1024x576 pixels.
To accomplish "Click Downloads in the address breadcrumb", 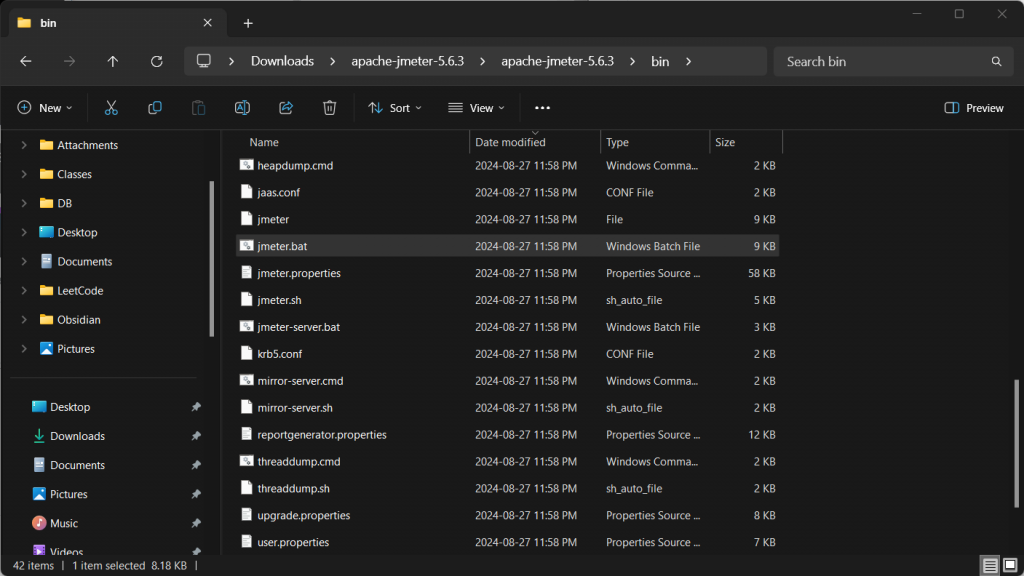I will click(x=282, y=61).
